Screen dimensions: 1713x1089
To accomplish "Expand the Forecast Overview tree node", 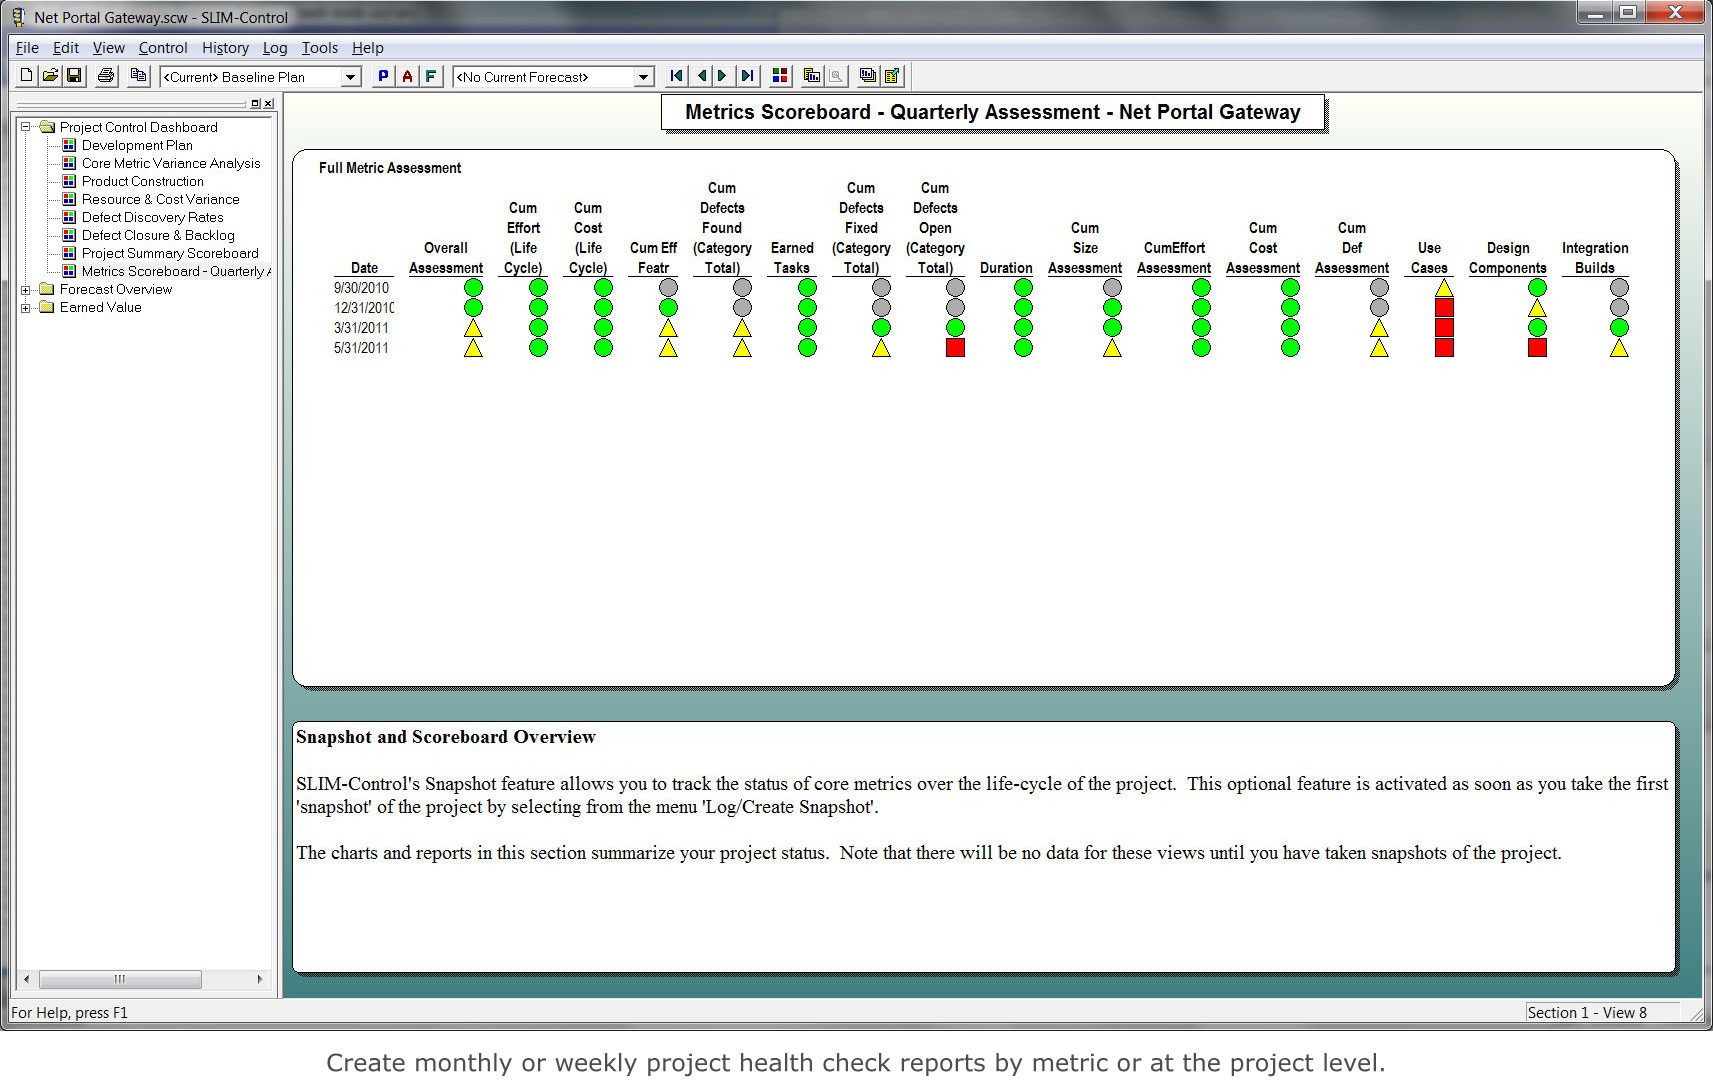I will [x=26, y=289].
